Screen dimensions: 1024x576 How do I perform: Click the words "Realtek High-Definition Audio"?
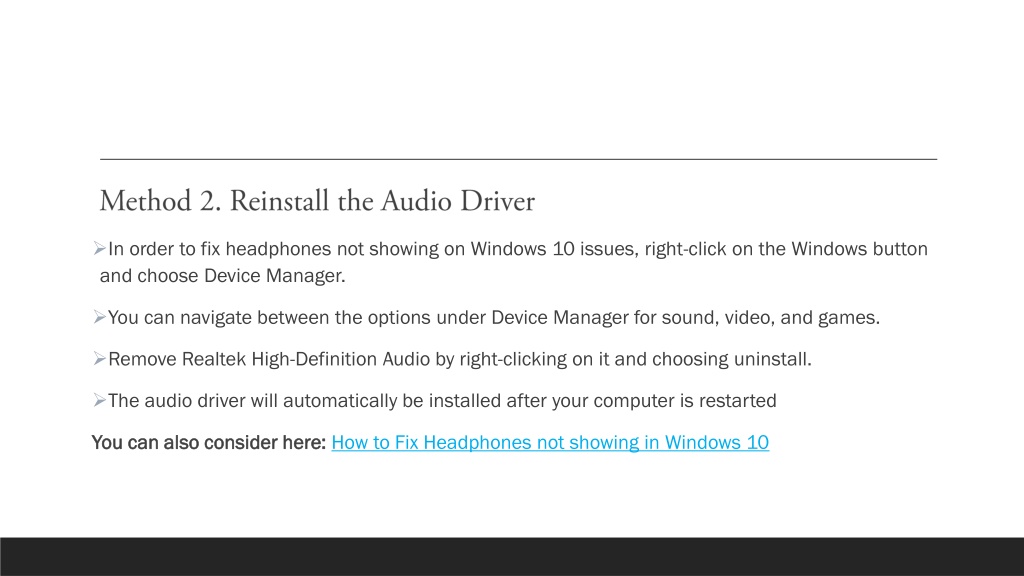[x=306, y=359]
